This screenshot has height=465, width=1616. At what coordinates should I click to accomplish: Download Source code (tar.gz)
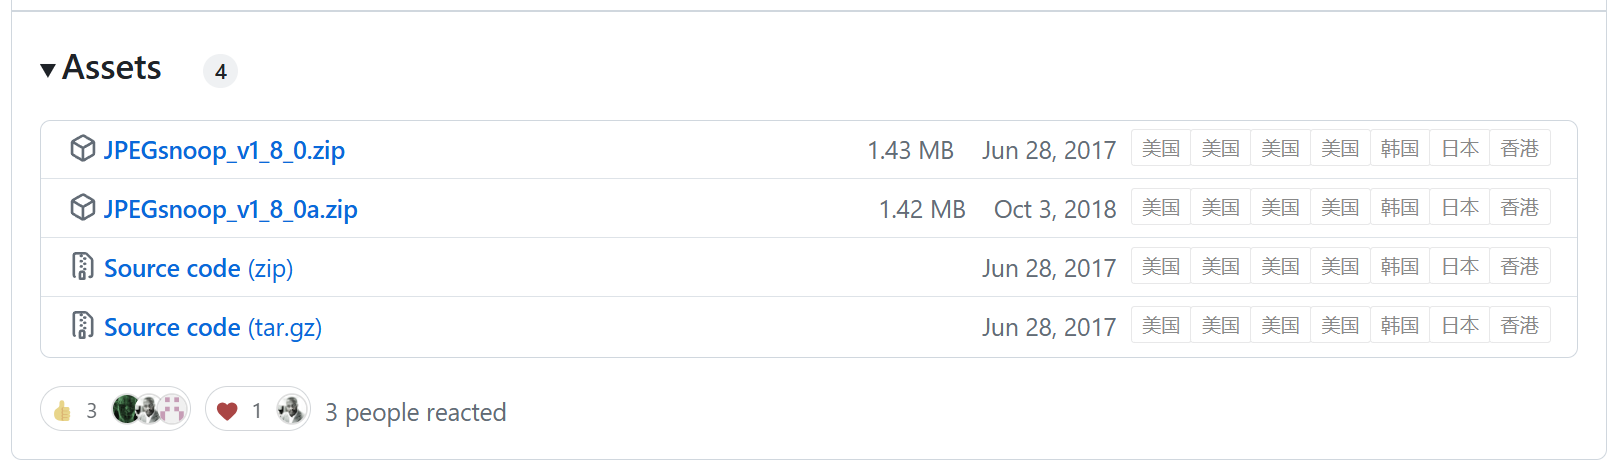[x=212, y=327]
